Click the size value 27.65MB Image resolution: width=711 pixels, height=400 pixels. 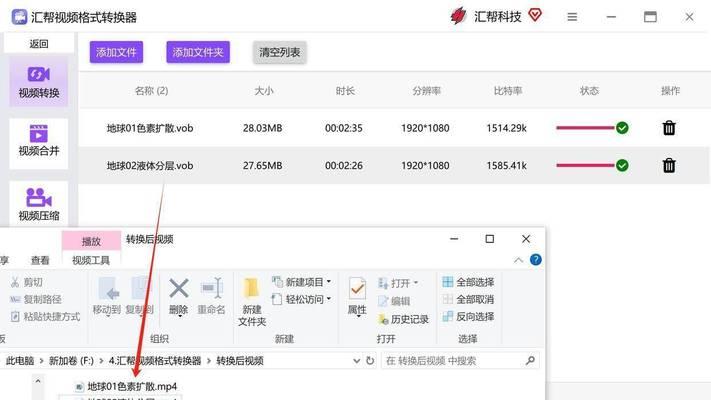[263, 166]
